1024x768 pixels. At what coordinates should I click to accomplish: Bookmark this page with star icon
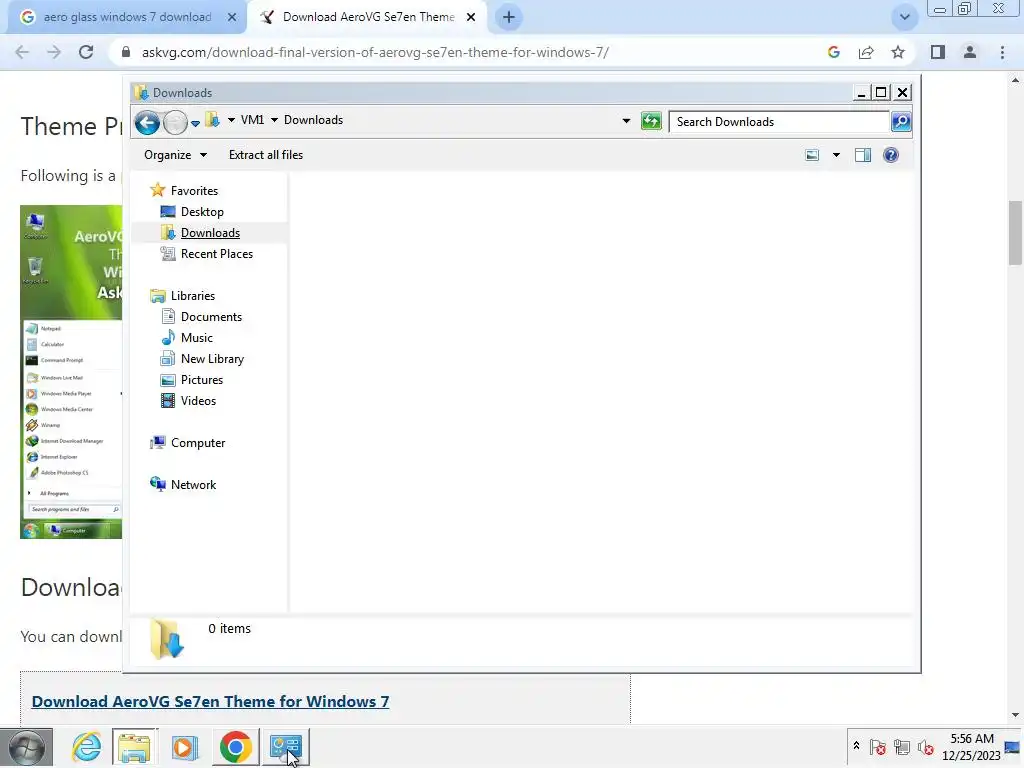(x=898, y=52)
